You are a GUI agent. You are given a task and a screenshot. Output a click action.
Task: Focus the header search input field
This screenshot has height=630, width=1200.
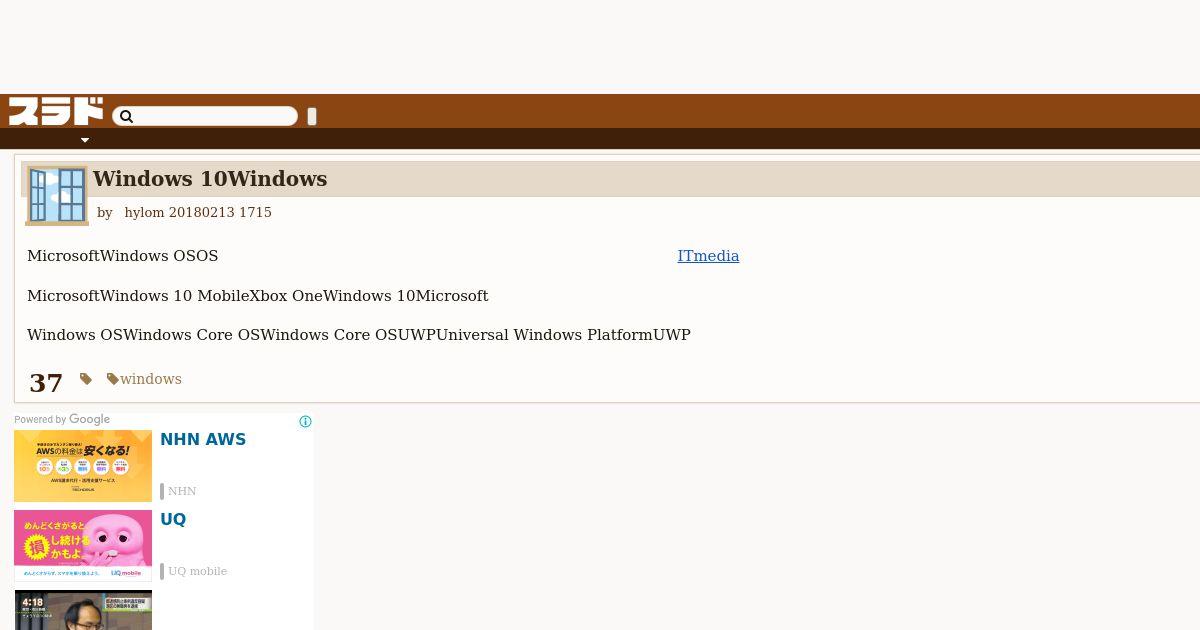[205, 117]
